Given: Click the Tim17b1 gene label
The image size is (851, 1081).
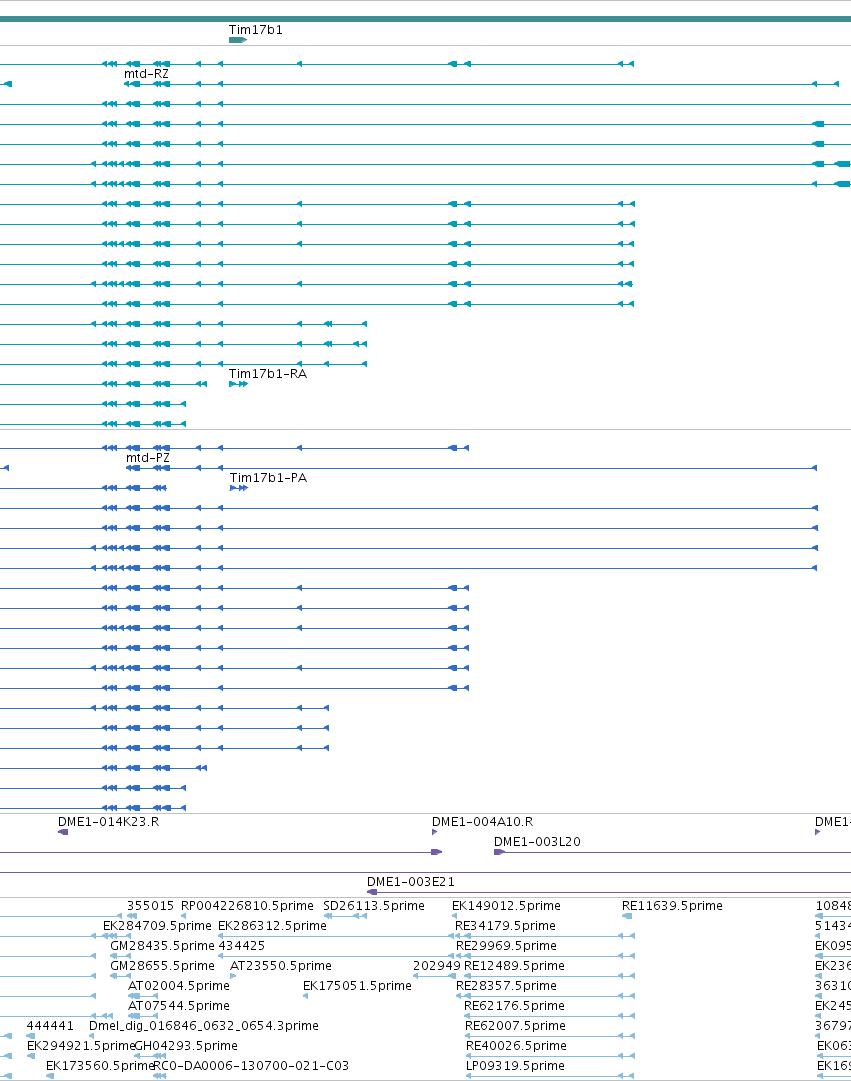Looking at the screenshot, I should click(x=255, y=30).
